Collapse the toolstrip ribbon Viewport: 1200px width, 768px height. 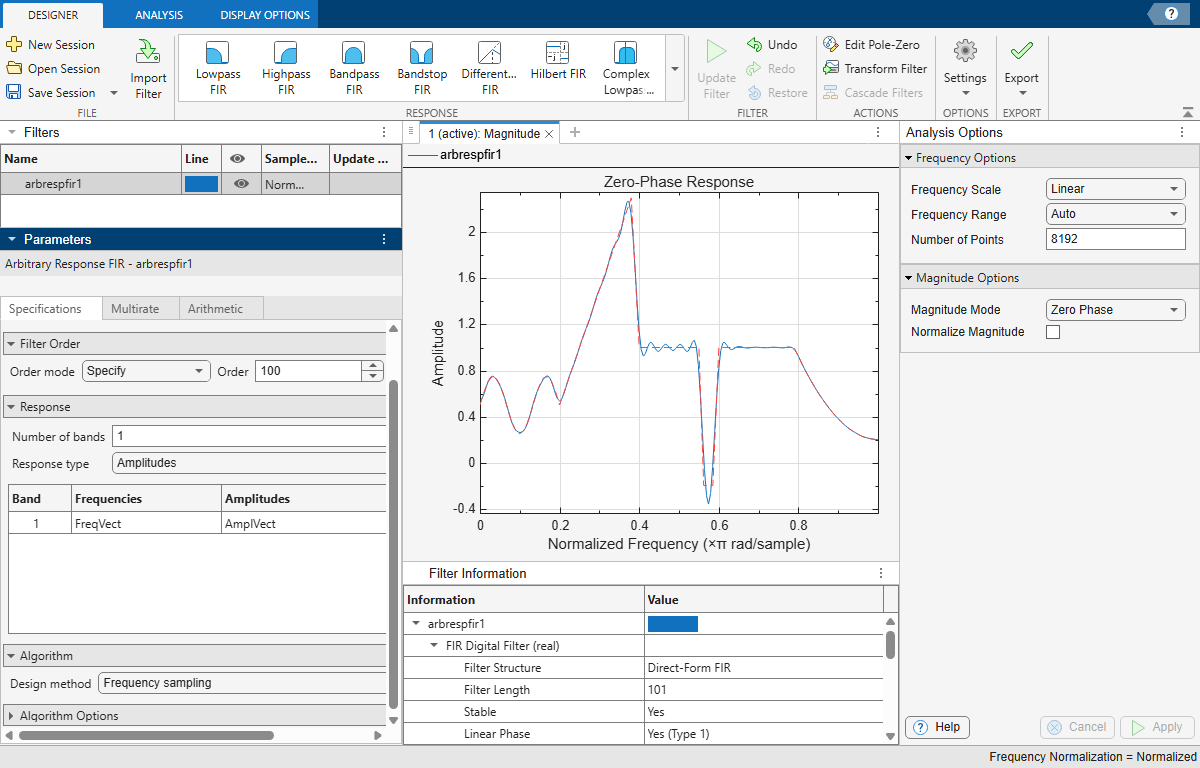(1187, 113)
